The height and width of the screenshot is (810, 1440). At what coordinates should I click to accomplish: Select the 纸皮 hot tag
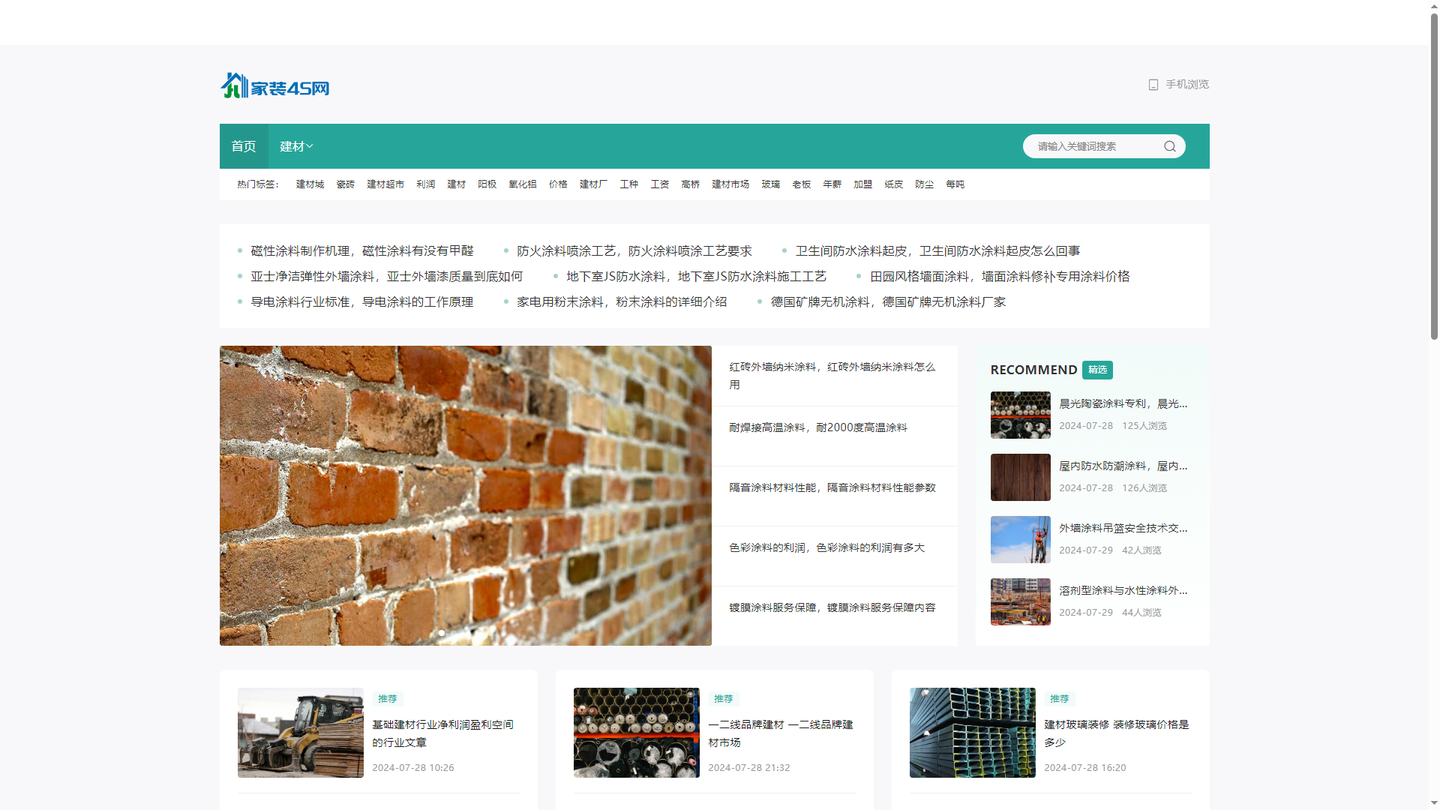pyautogui.click(x=894, y=184)
